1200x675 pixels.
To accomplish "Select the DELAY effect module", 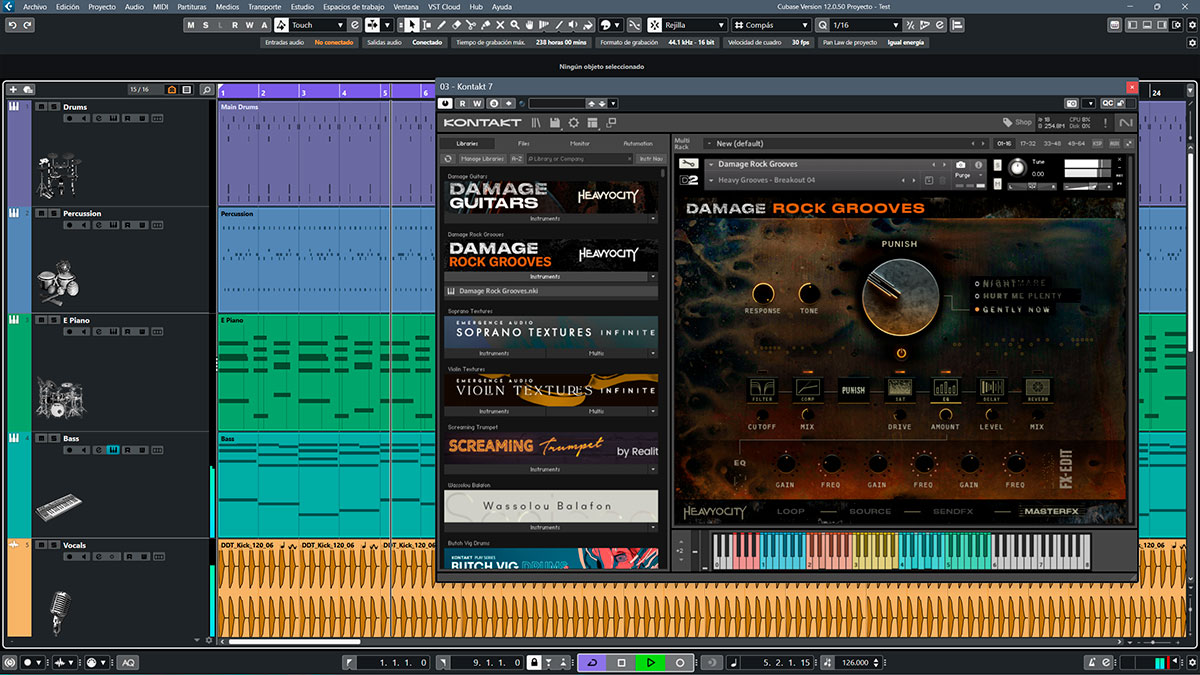I will coord(990,390).
